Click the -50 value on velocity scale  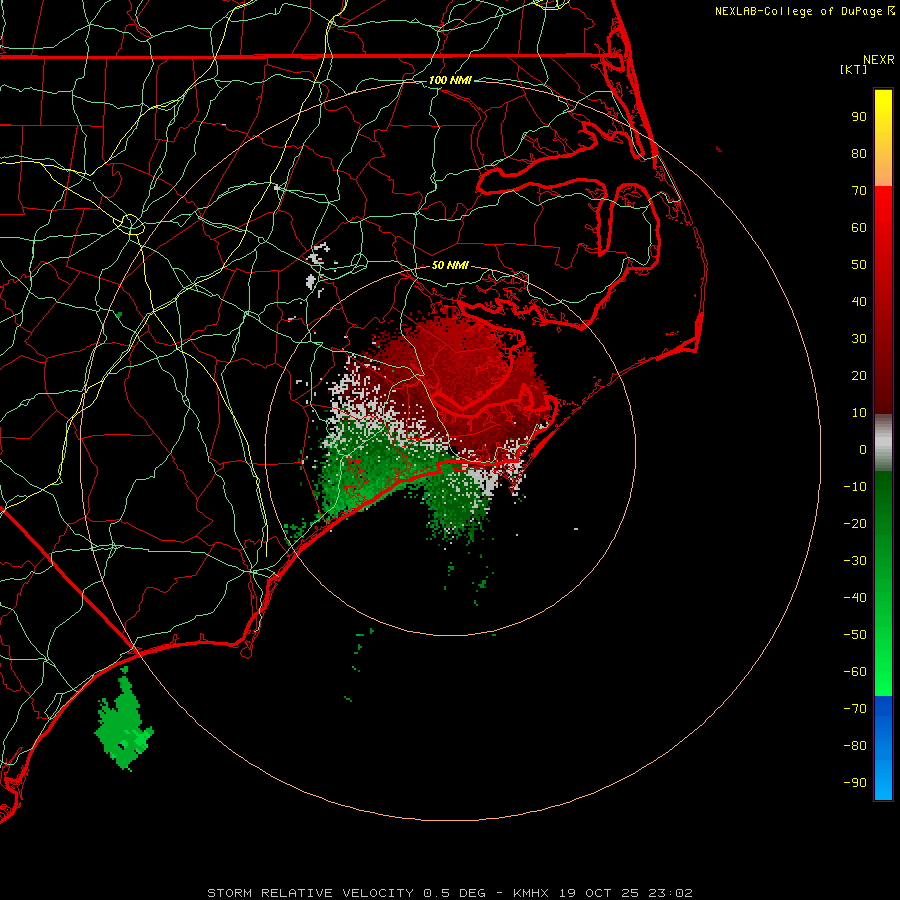tap(855, 635)
